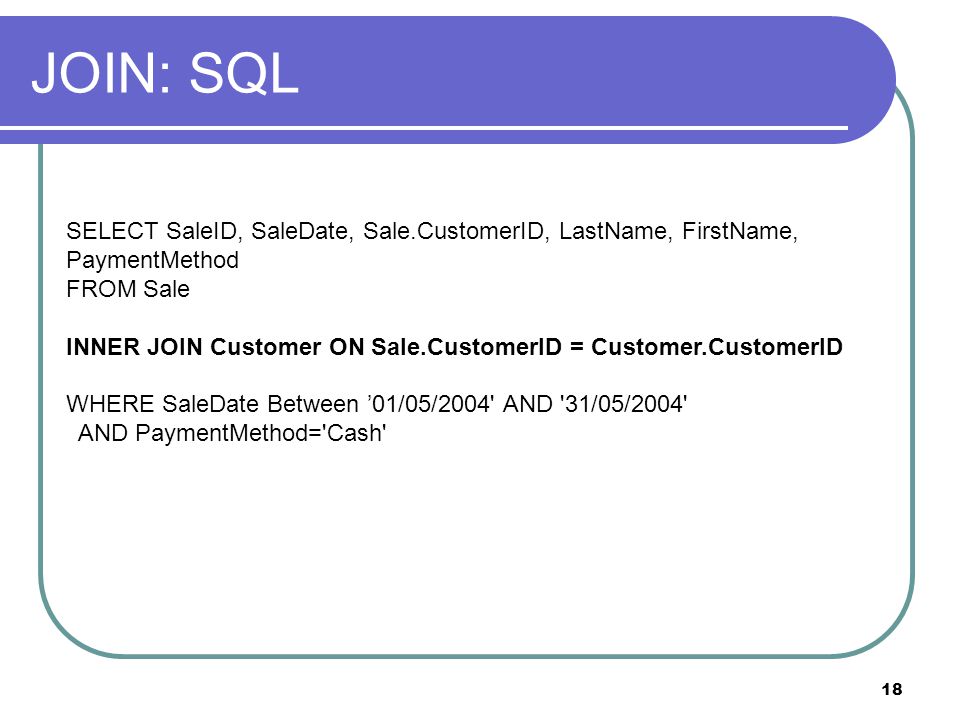Click the date '01/05/2004'
Image resolution: width=960 pixels, height=720 pixels.
tap(431, 405)
